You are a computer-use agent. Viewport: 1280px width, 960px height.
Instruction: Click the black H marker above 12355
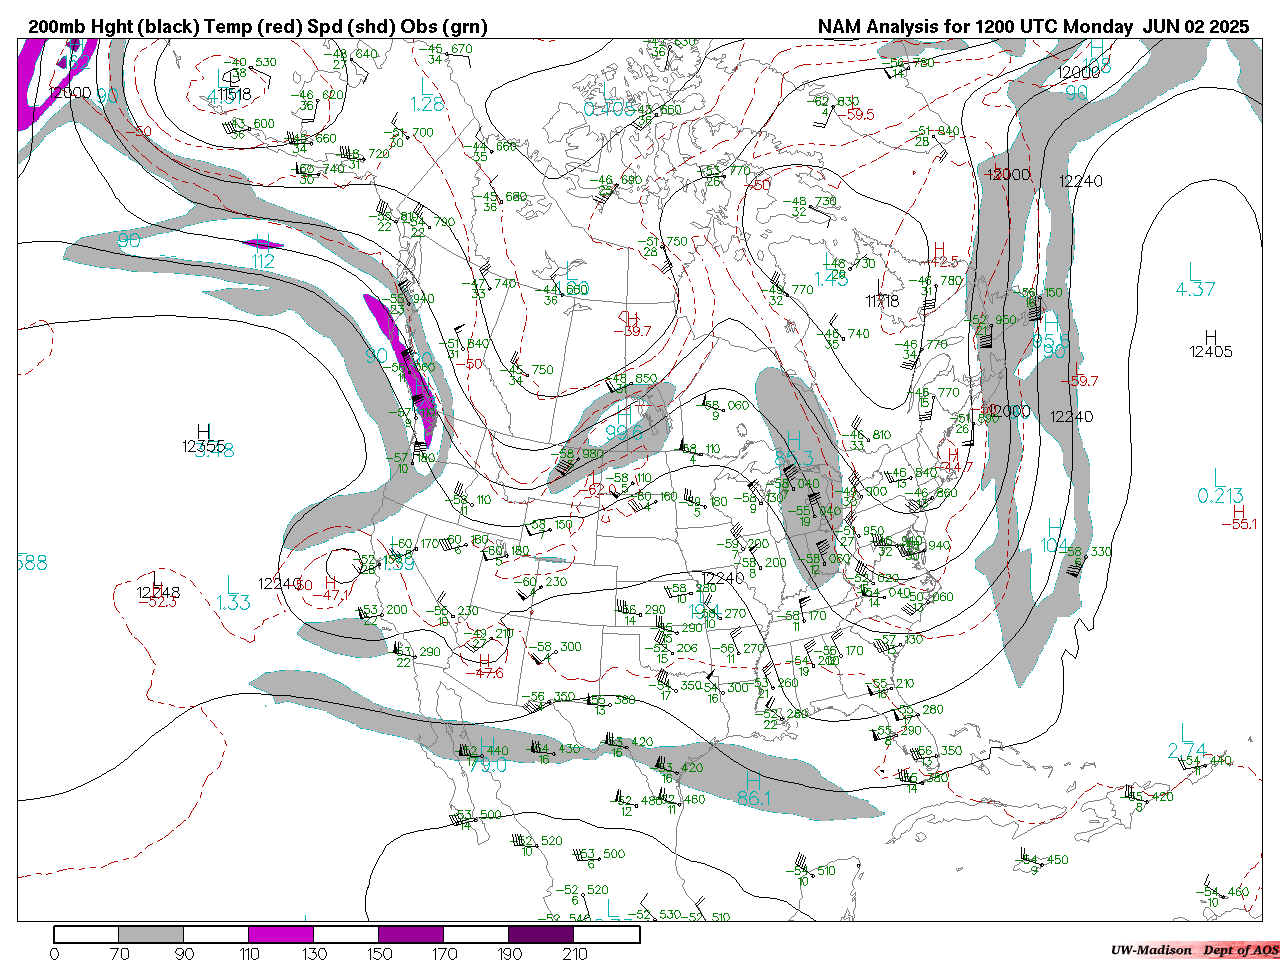(204, 431)
